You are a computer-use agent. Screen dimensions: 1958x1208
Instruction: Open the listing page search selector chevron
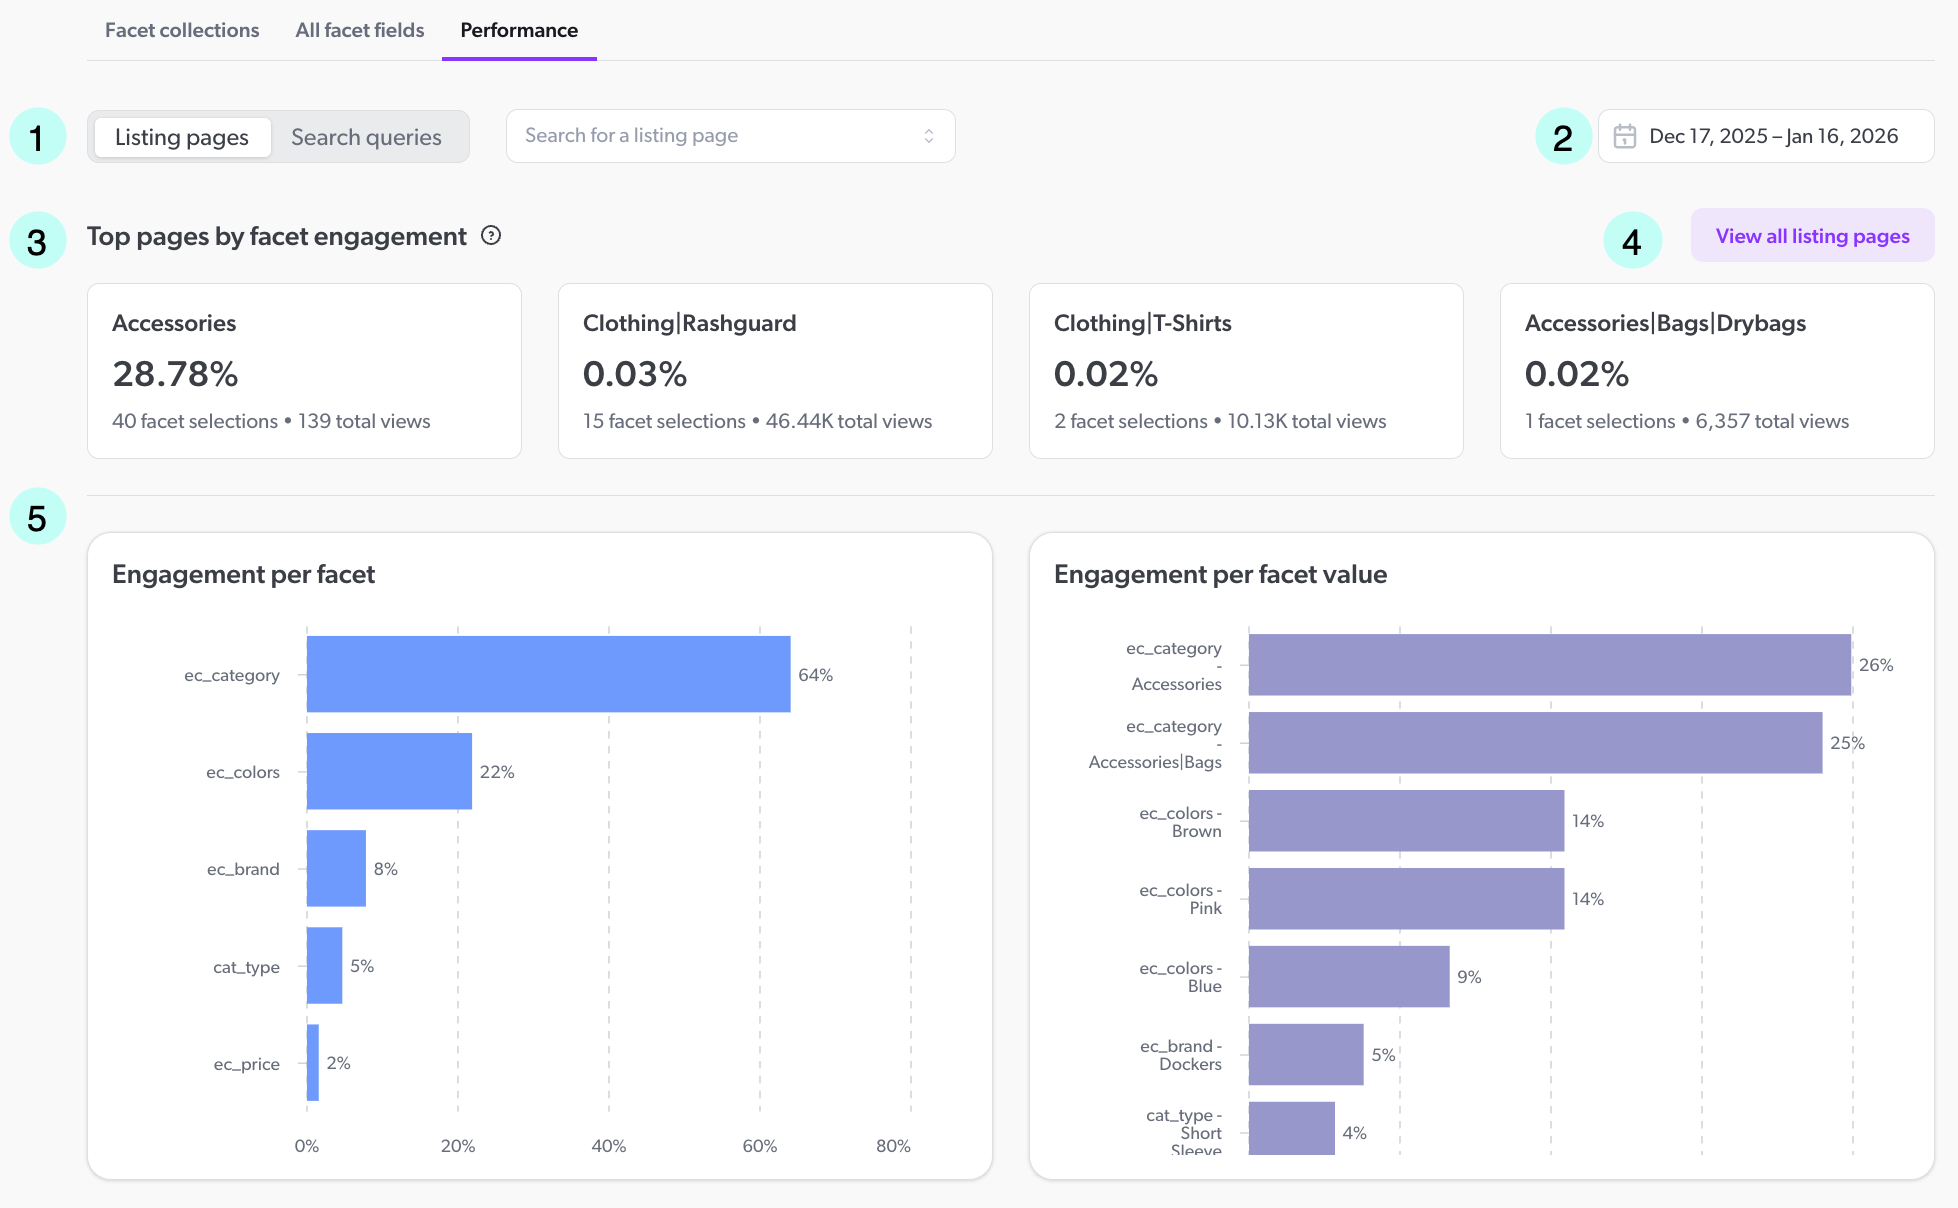coord(928,135)
